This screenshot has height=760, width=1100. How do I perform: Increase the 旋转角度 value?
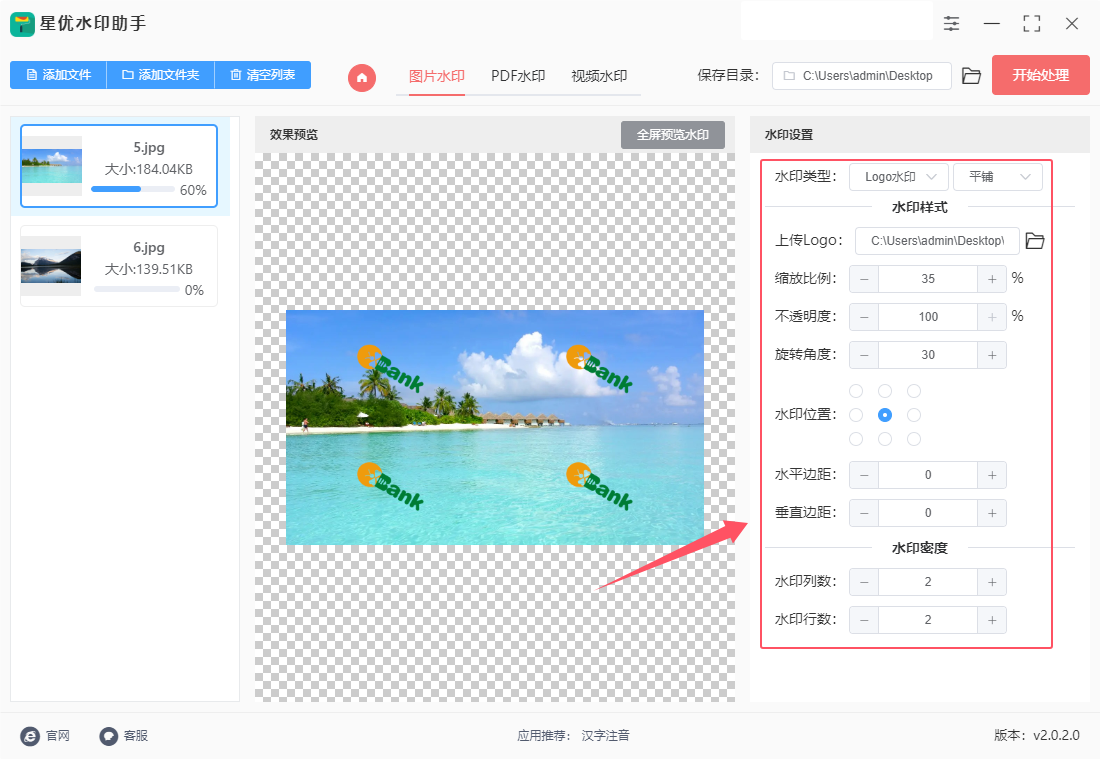(992, 355)
